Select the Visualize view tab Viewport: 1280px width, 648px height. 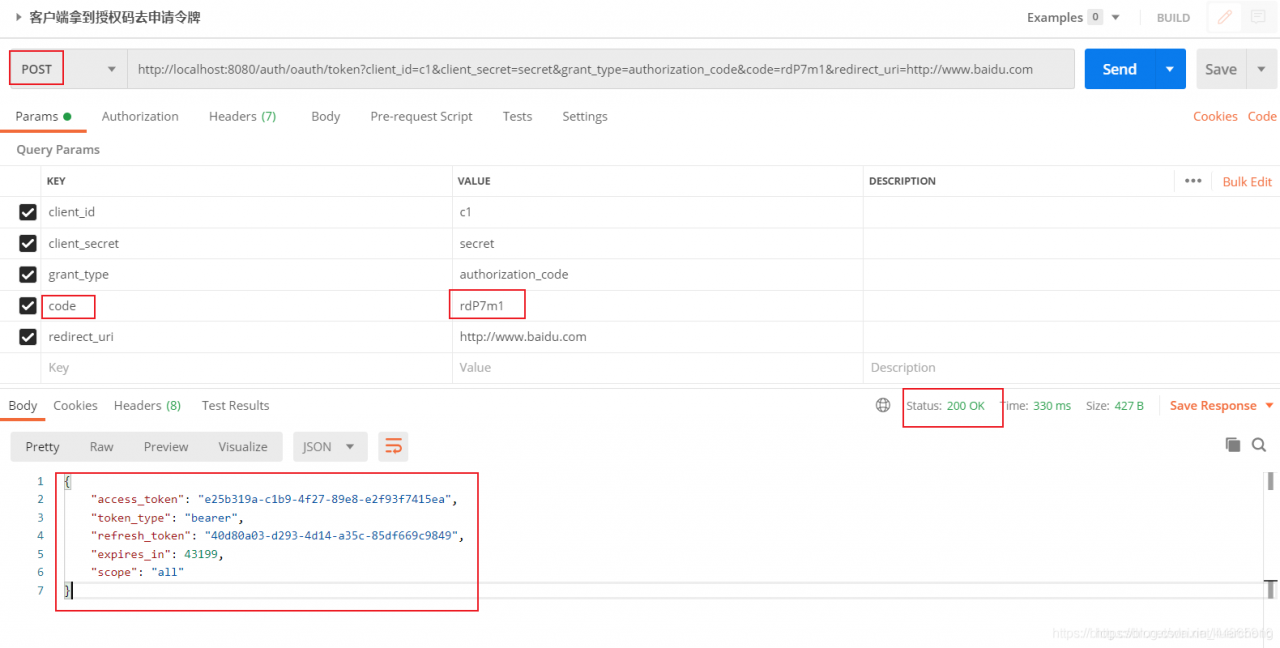click(x=243, y=446)
